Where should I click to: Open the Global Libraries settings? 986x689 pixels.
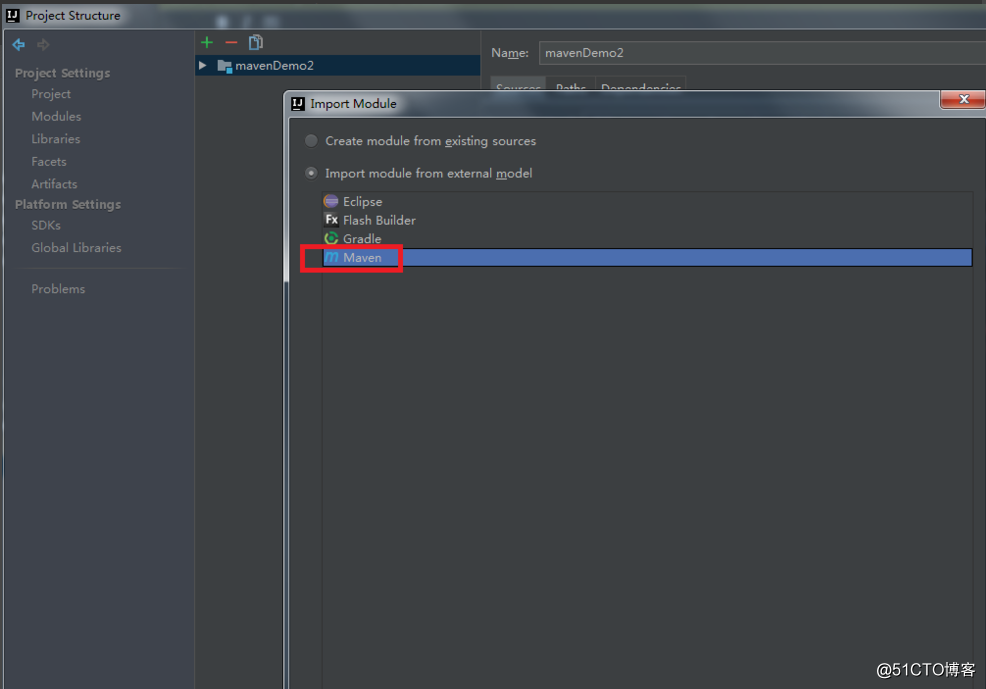(76, 248)
